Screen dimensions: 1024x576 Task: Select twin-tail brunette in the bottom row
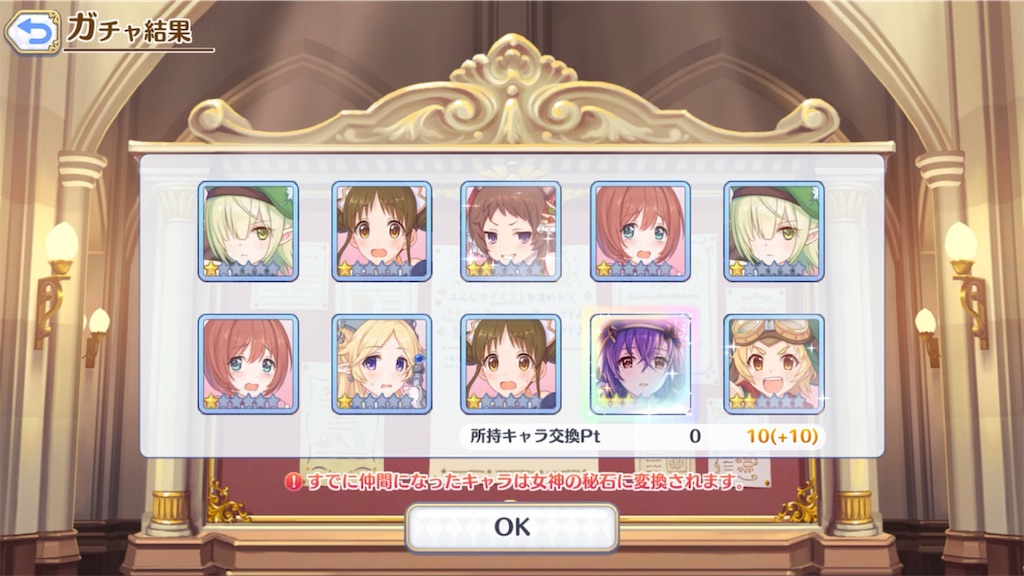click(x=511, y=364)
